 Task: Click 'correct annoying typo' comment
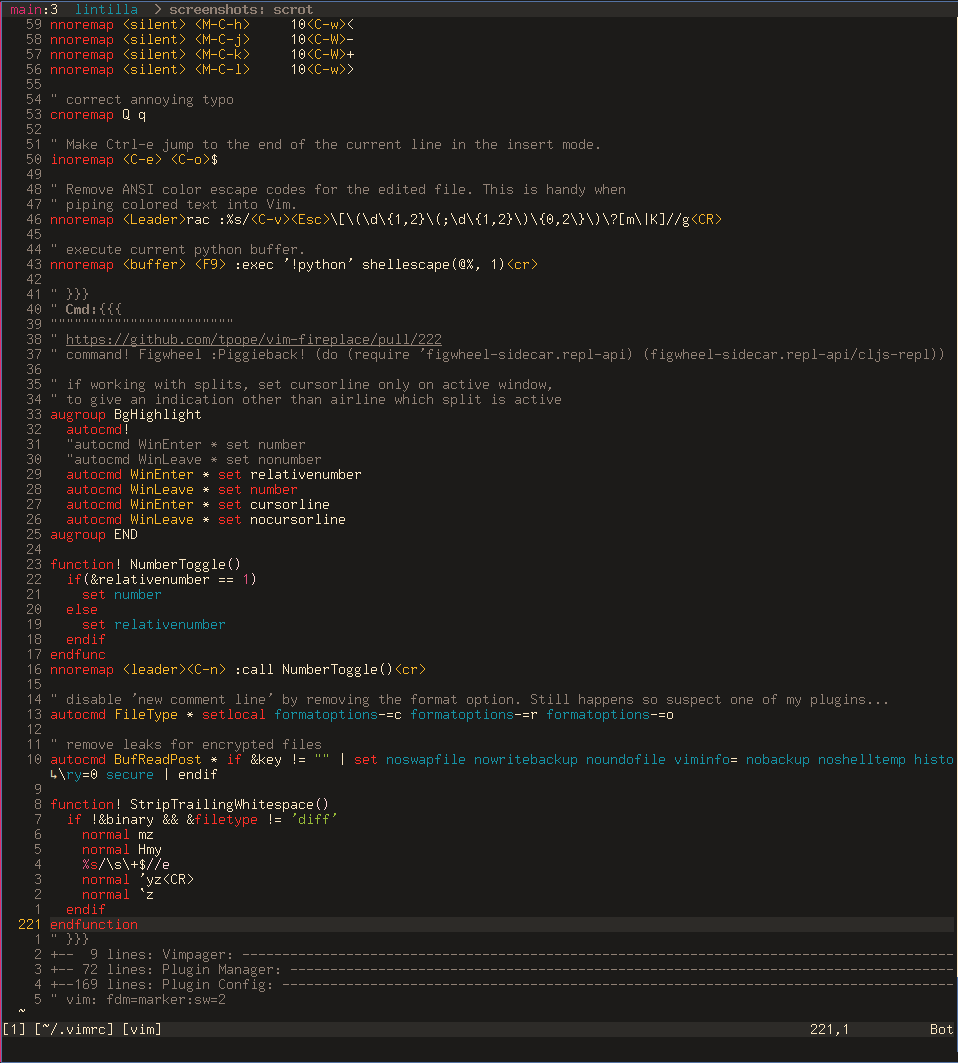pyautogui.click(x=142, y=100)
